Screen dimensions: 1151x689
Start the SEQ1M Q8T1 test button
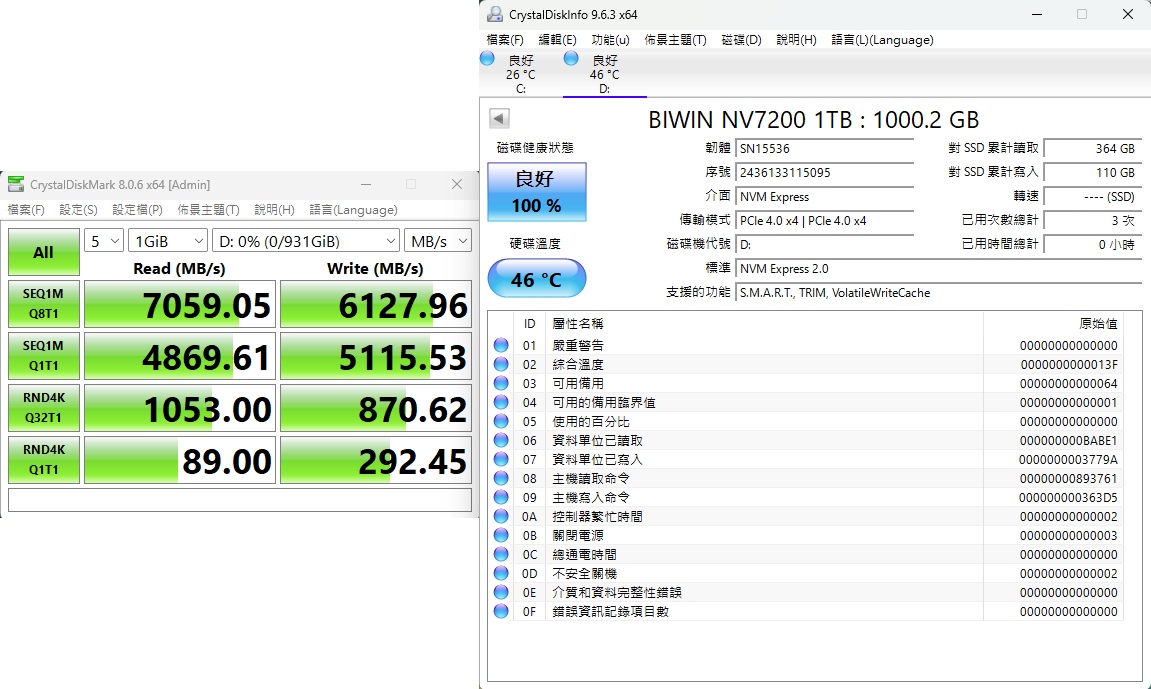(x=43, y=304)
